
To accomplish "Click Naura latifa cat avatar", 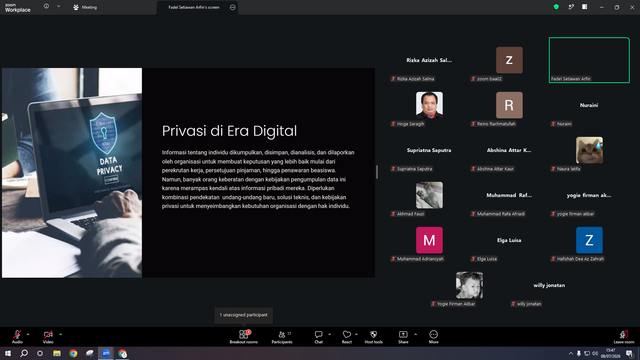I will click(589, 150).
